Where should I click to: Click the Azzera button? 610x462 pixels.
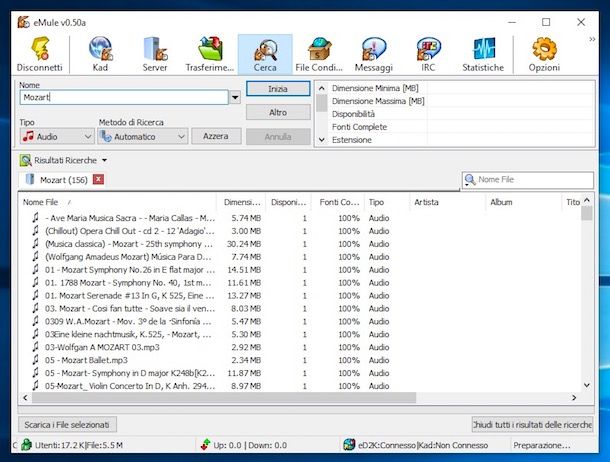pos(216,136)
